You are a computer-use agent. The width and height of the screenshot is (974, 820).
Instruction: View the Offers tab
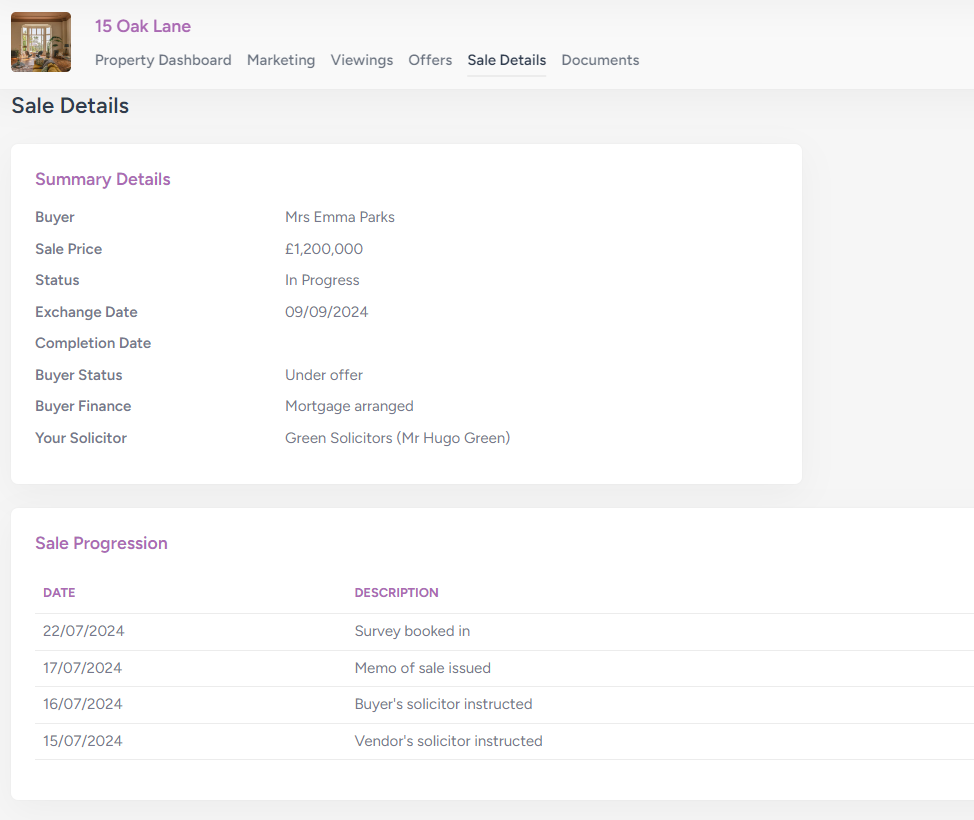tap(430, 60)
